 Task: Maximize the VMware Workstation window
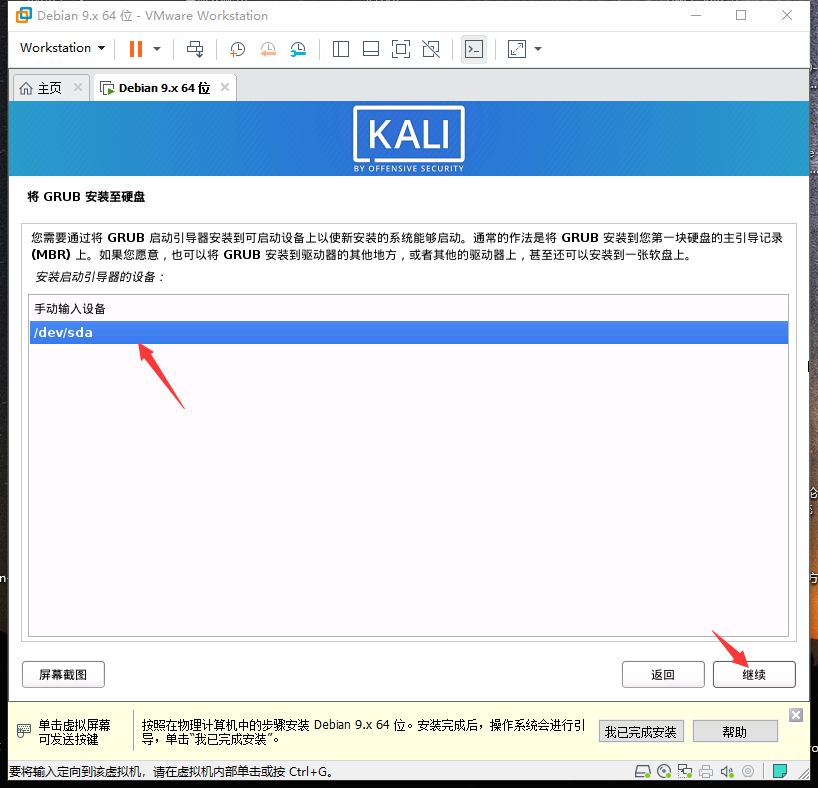(x=741, y=15)
